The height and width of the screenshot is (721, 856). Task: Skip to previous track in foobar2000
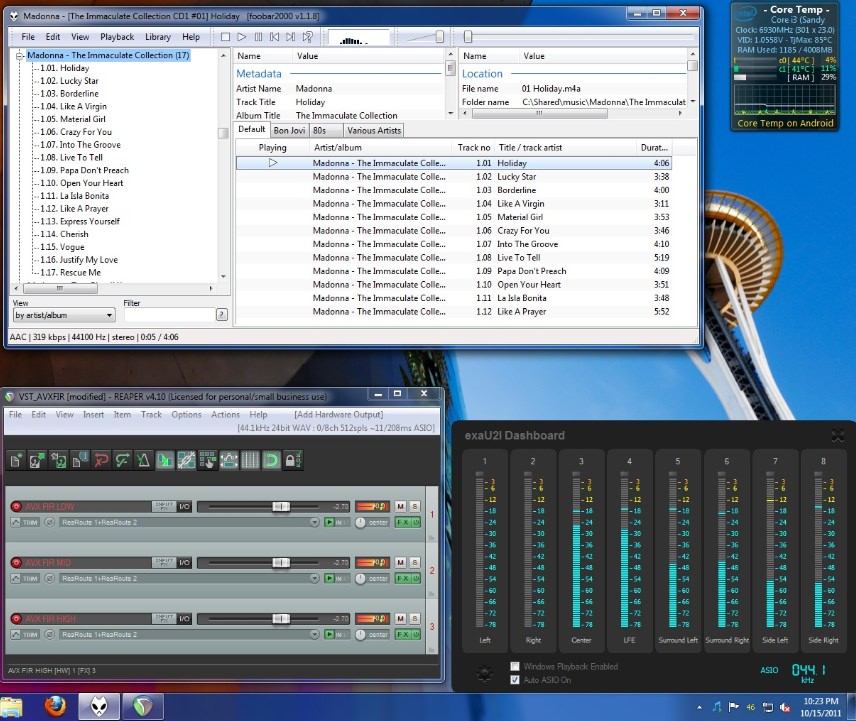pos(275,37)
